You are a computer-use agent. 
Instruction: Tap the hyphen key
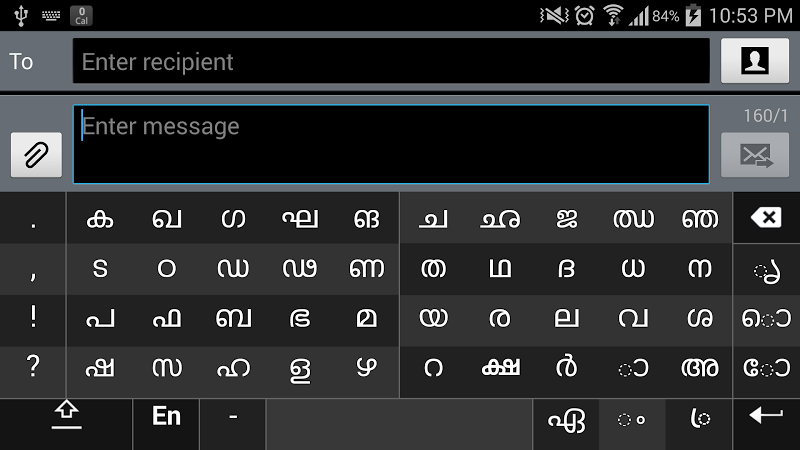233,416
